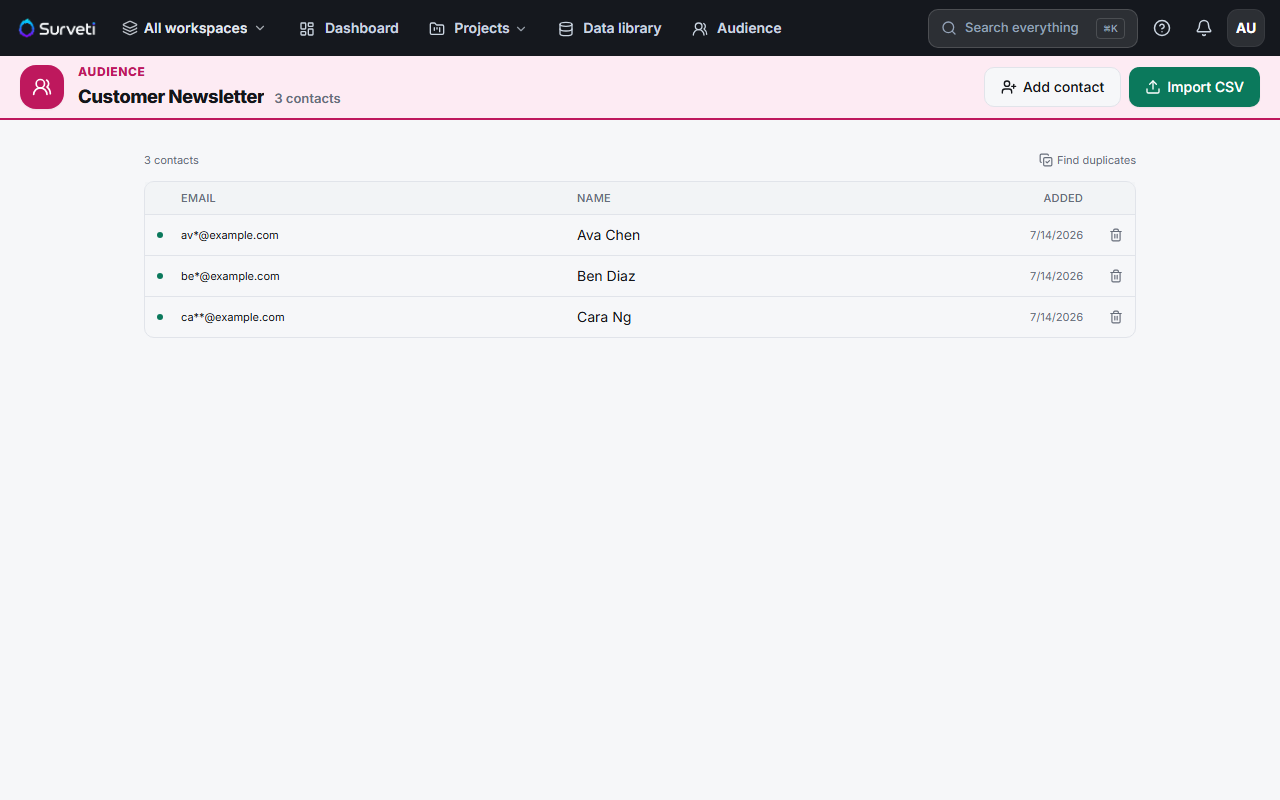Click the EMAIL column header
The height and width of the screenshot is (800, 1280).
pyautogui.click(x=198, y=198)
